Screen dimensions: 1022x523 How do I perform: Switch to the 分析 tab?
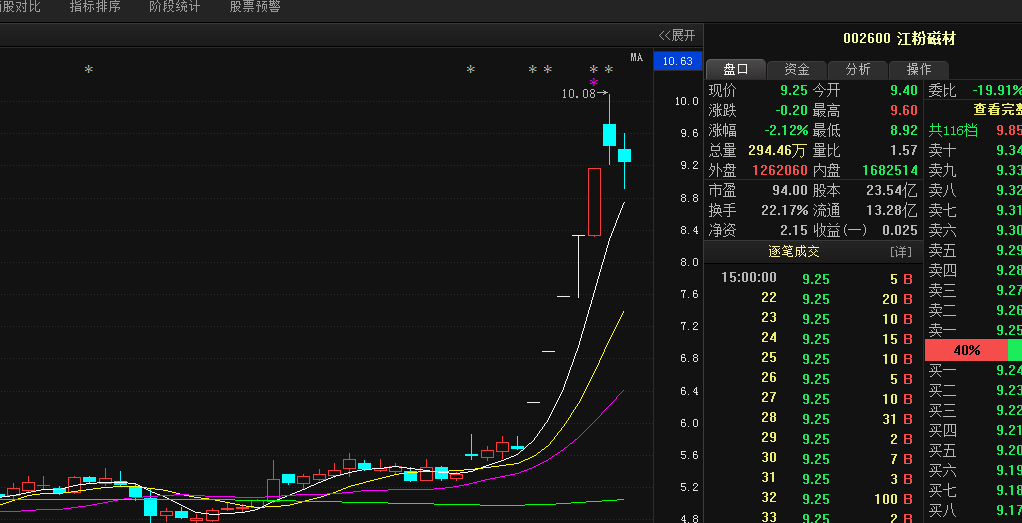[857, 69]
